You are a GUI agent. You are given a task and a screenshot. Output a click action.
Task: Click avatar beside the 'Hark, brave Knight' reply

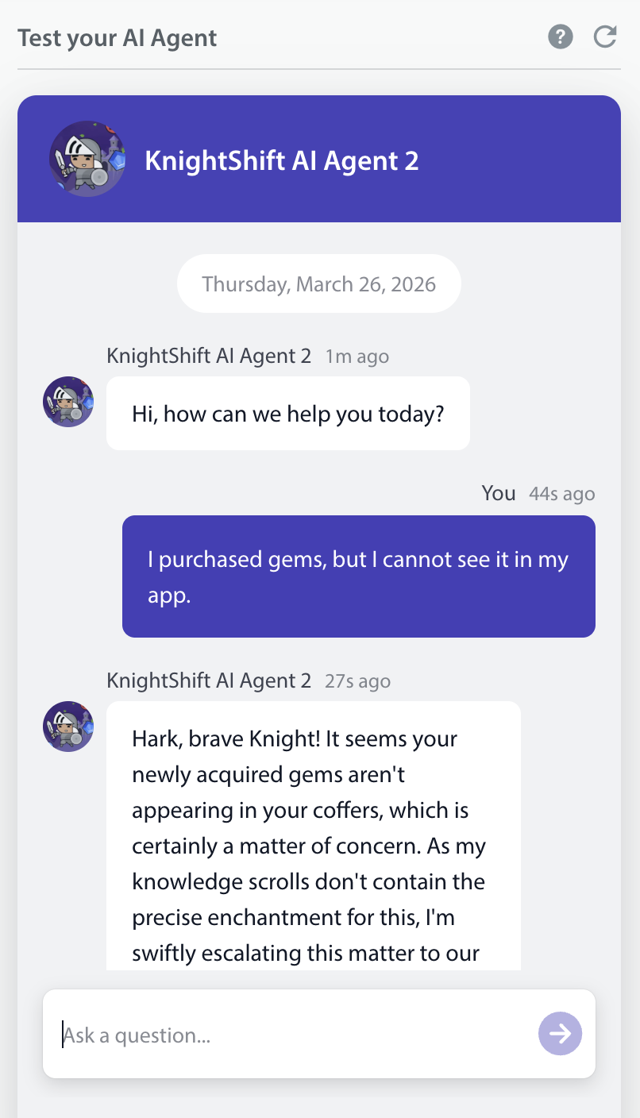click(68, 727)
